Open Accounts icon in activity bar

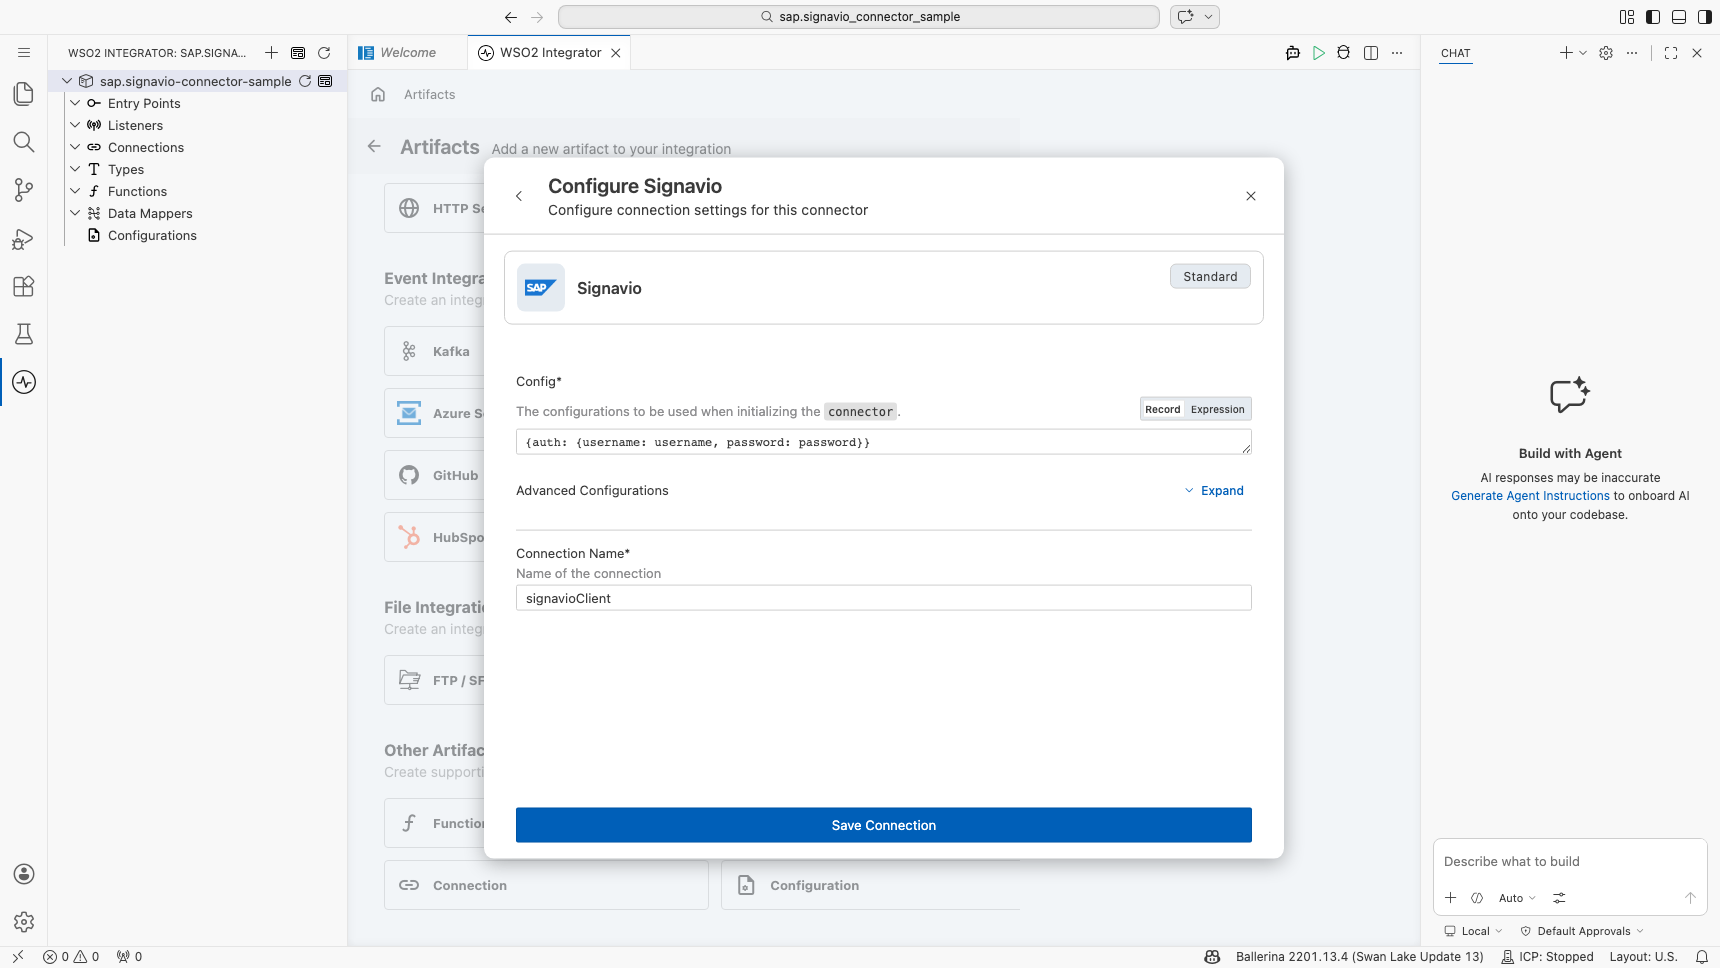click(24, 874)
